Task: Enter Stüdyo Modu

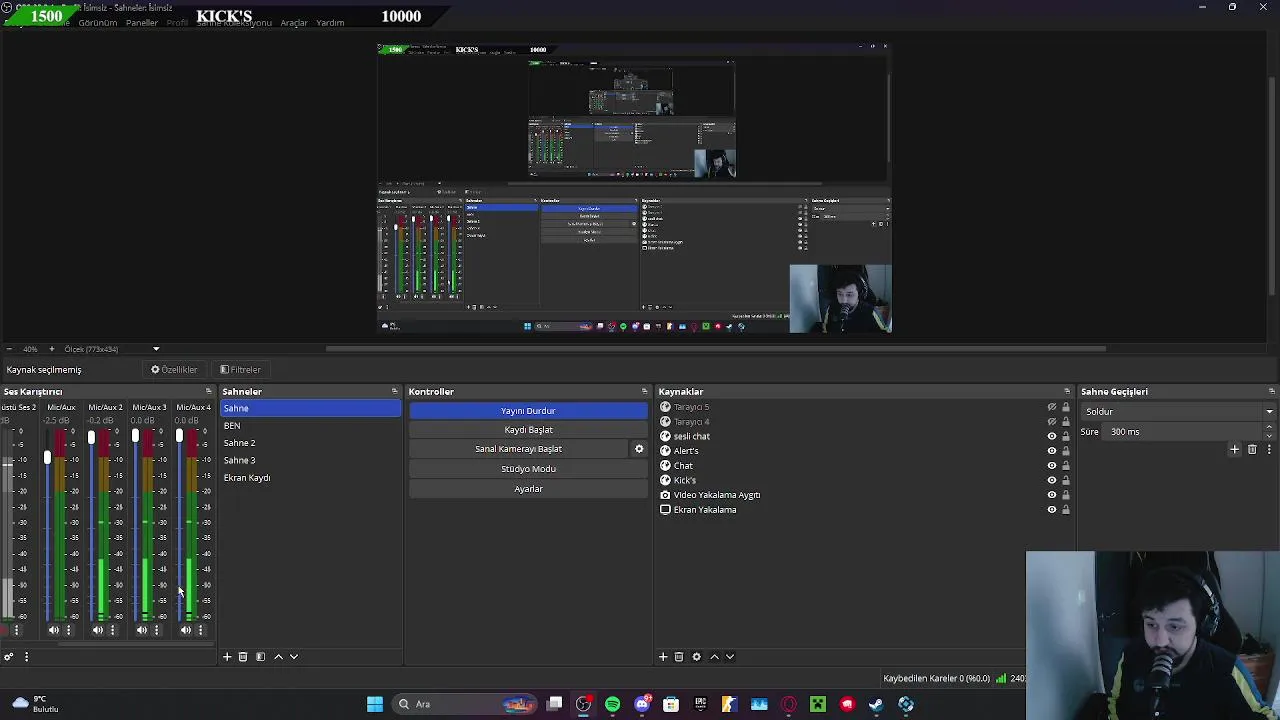Action: pos(528,469)
